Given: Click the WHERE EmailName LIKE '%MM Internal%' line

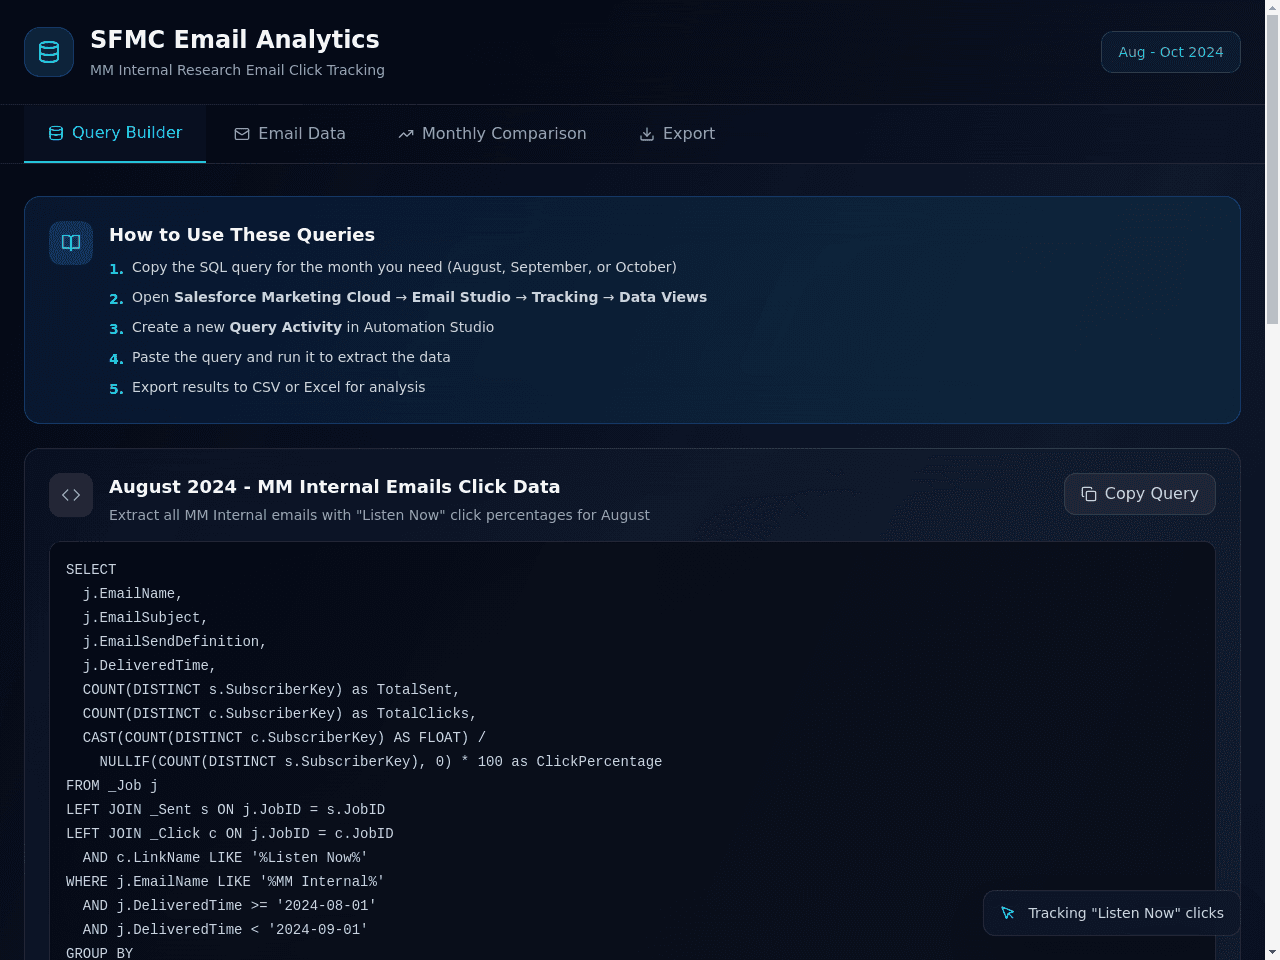Looking at the screenshot, I should (225, 882).
